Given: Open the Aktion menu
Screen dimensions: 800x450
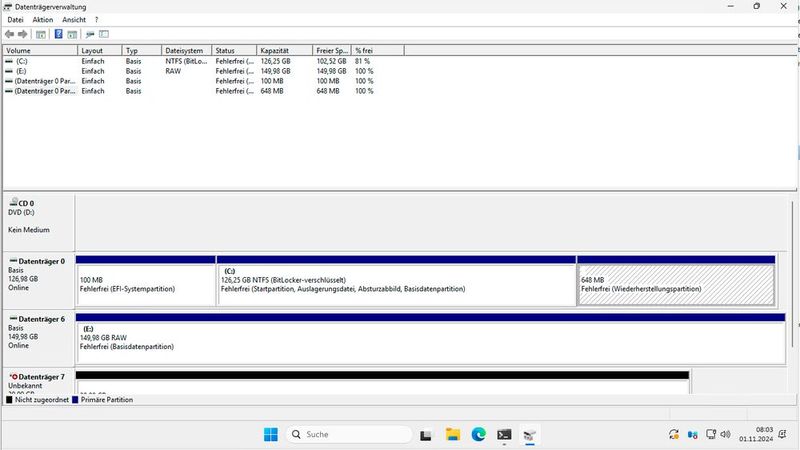Looking at the screenshot, I should 43,20.
